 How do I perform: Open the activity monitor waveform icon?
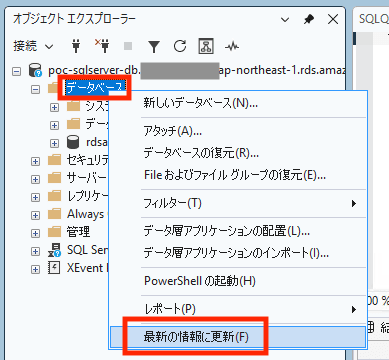tap(232, 46)
